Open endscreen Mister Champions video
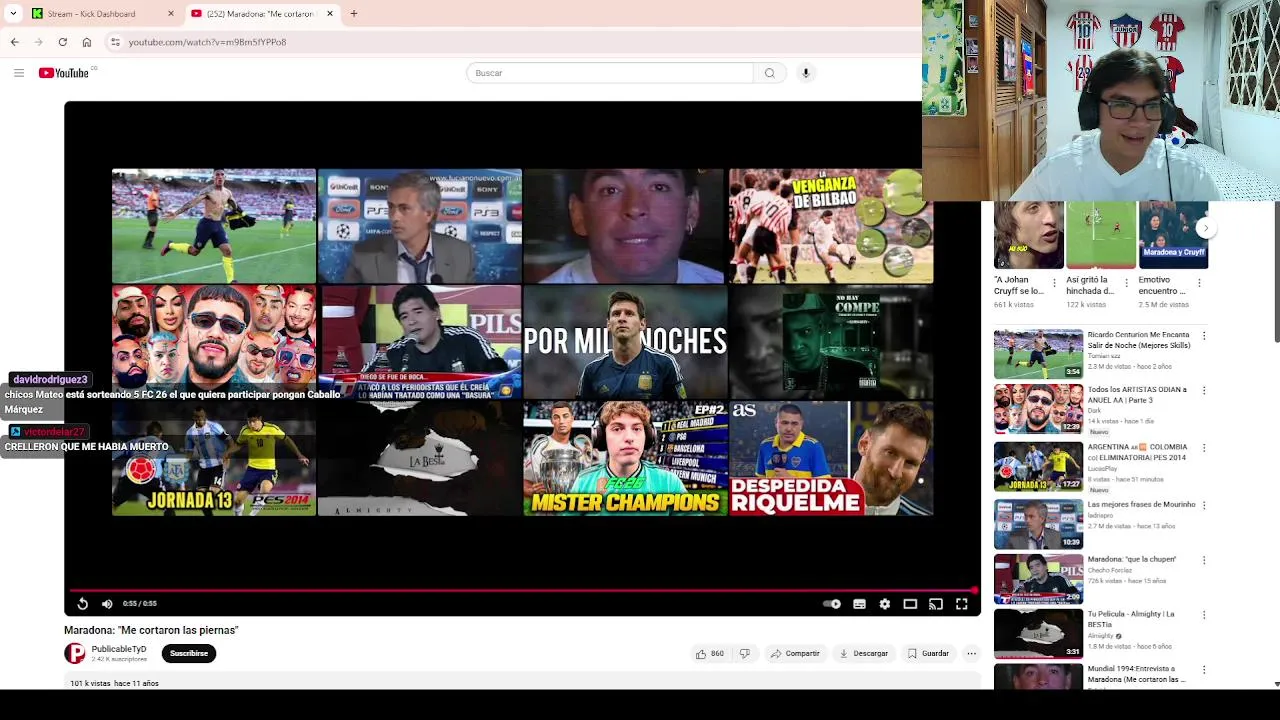This screenshot has width=1280, height=720. pos(625,458)
